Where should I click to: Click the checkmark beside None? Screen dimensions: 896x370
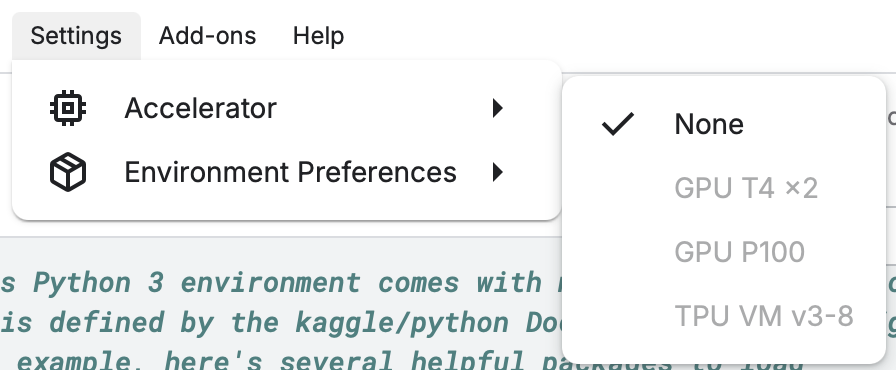[618, 124]
